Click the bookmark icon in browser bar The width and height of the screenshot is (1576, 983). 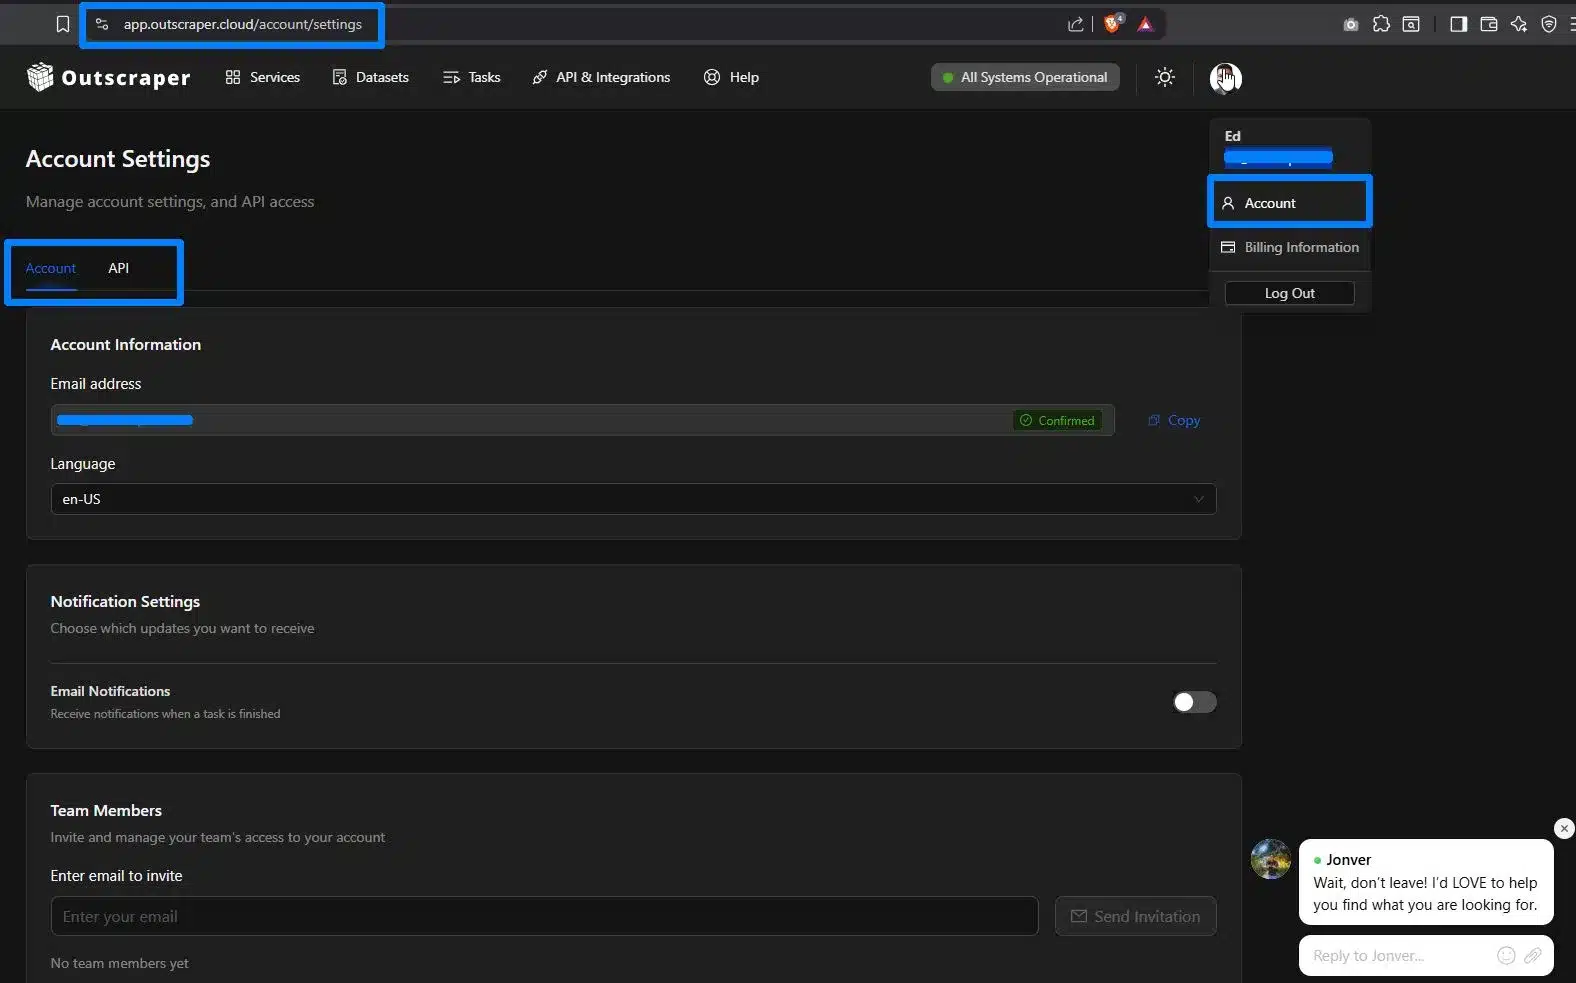(x=63, y=24)
